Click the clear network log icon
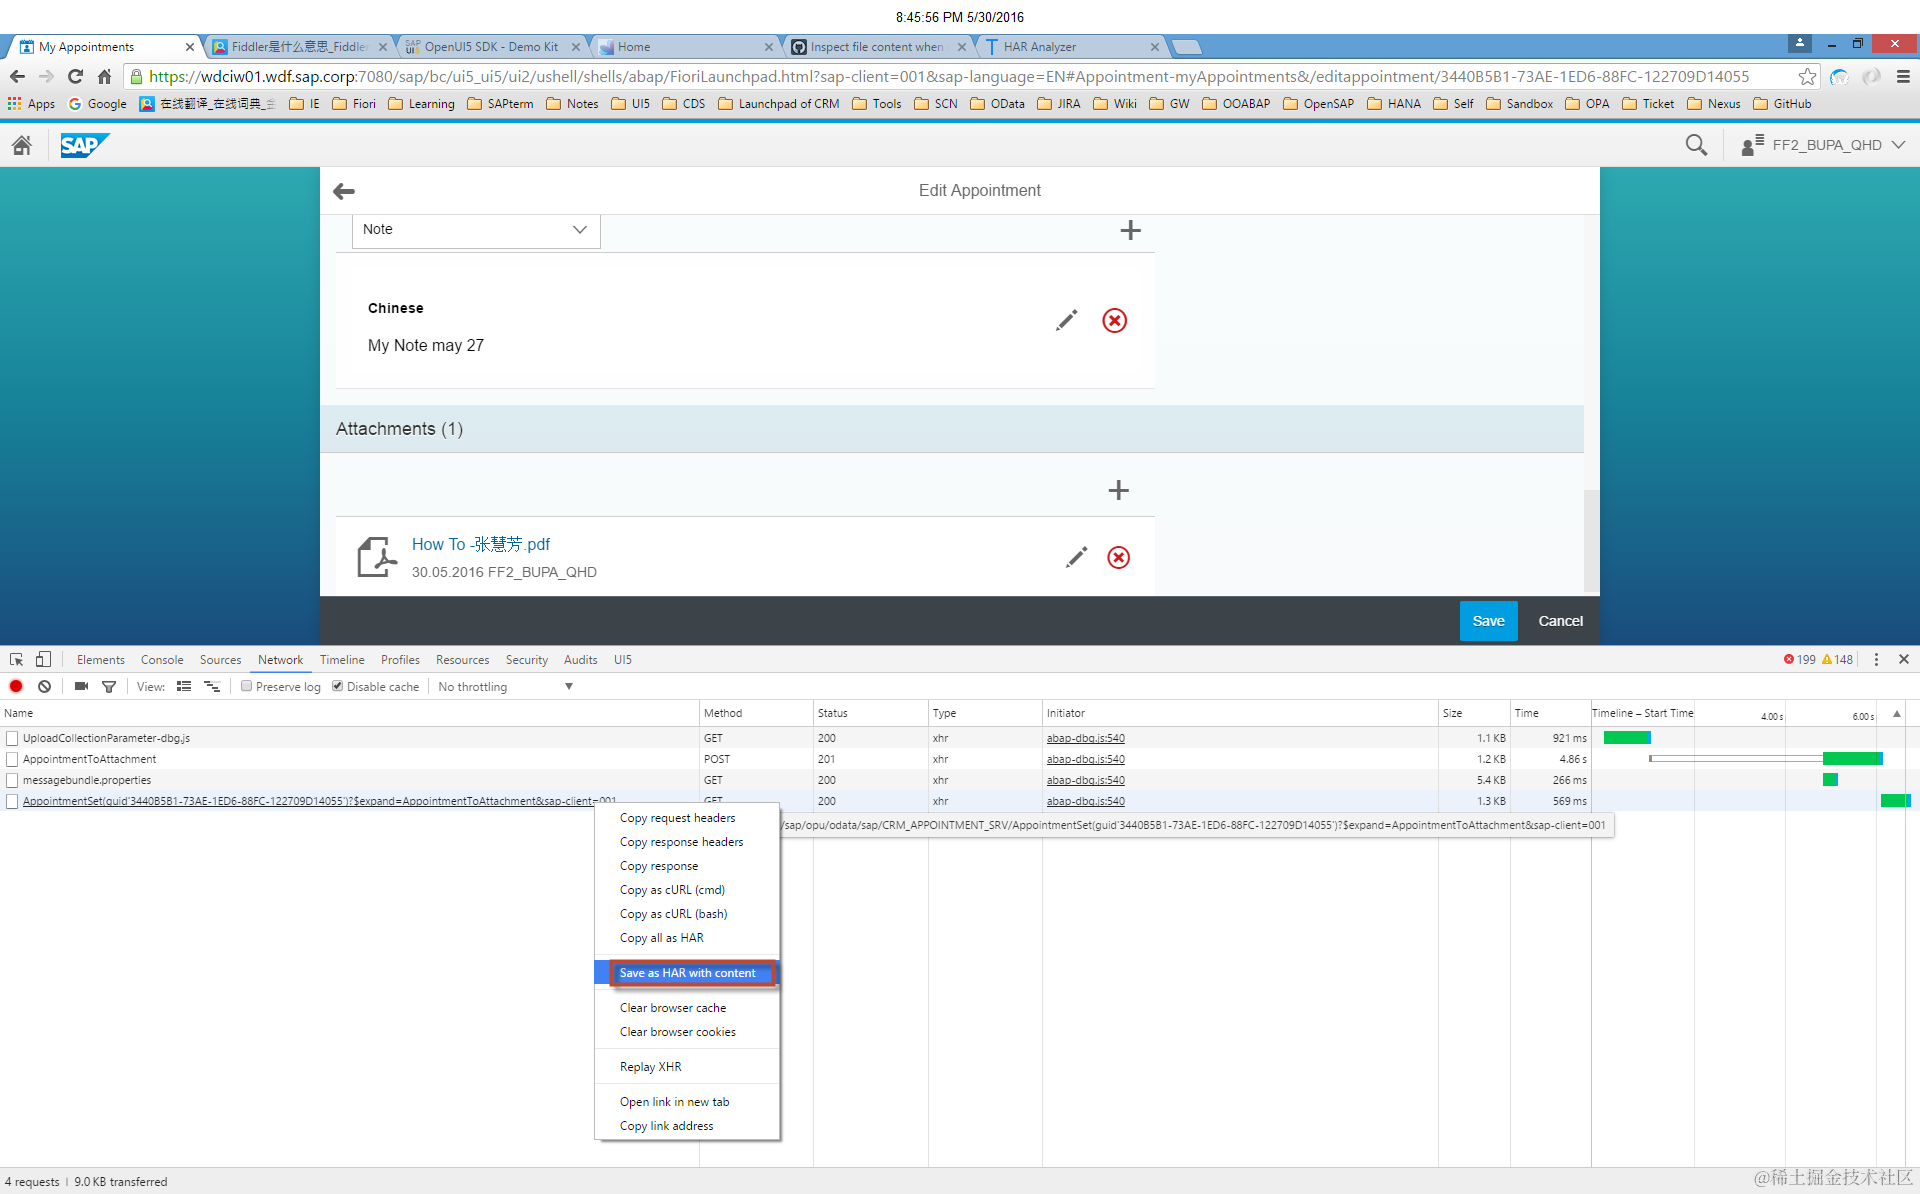Screen dimensions: 1920x1194 [45, 686]
